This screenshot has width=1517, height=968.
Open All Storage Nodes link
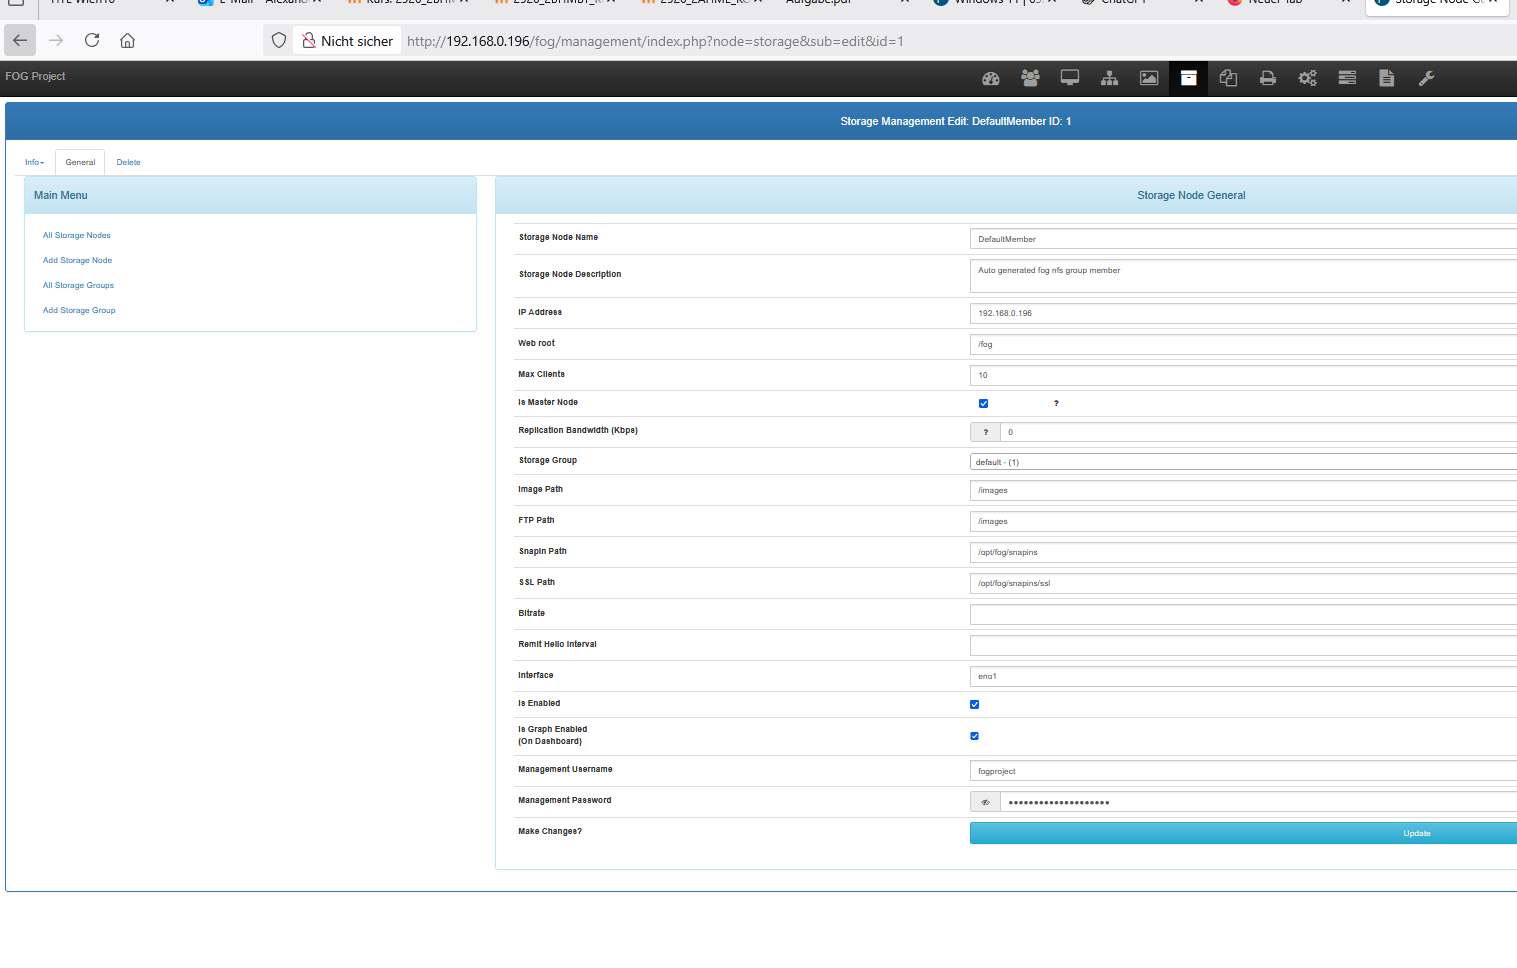pos(77,235)
